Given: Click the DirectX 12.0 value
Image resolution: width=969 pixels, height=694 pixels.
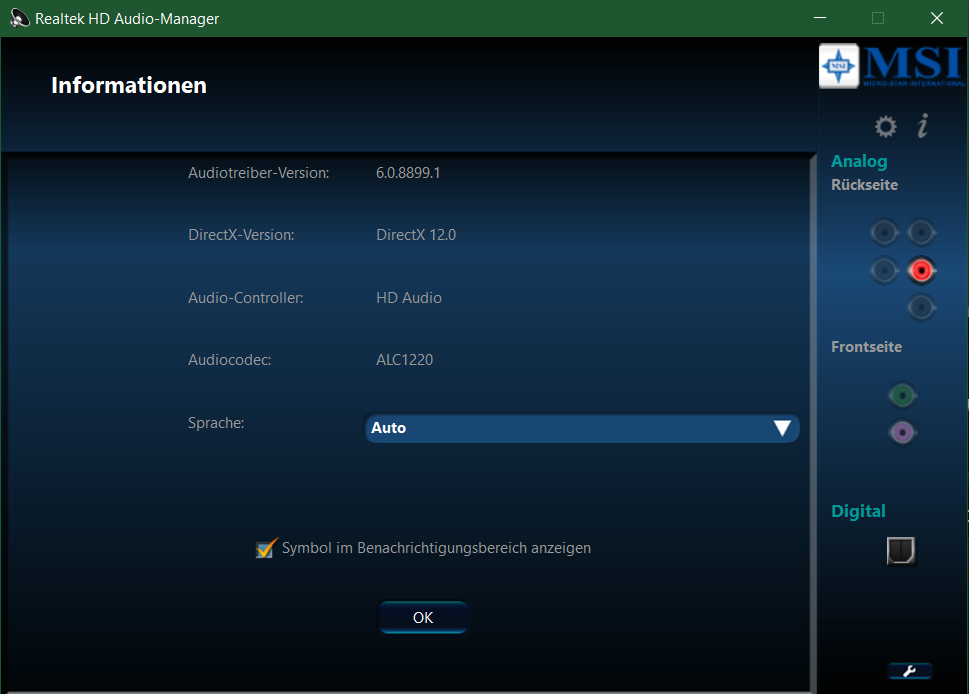Looking at the screenshot, I should [416, 235].
